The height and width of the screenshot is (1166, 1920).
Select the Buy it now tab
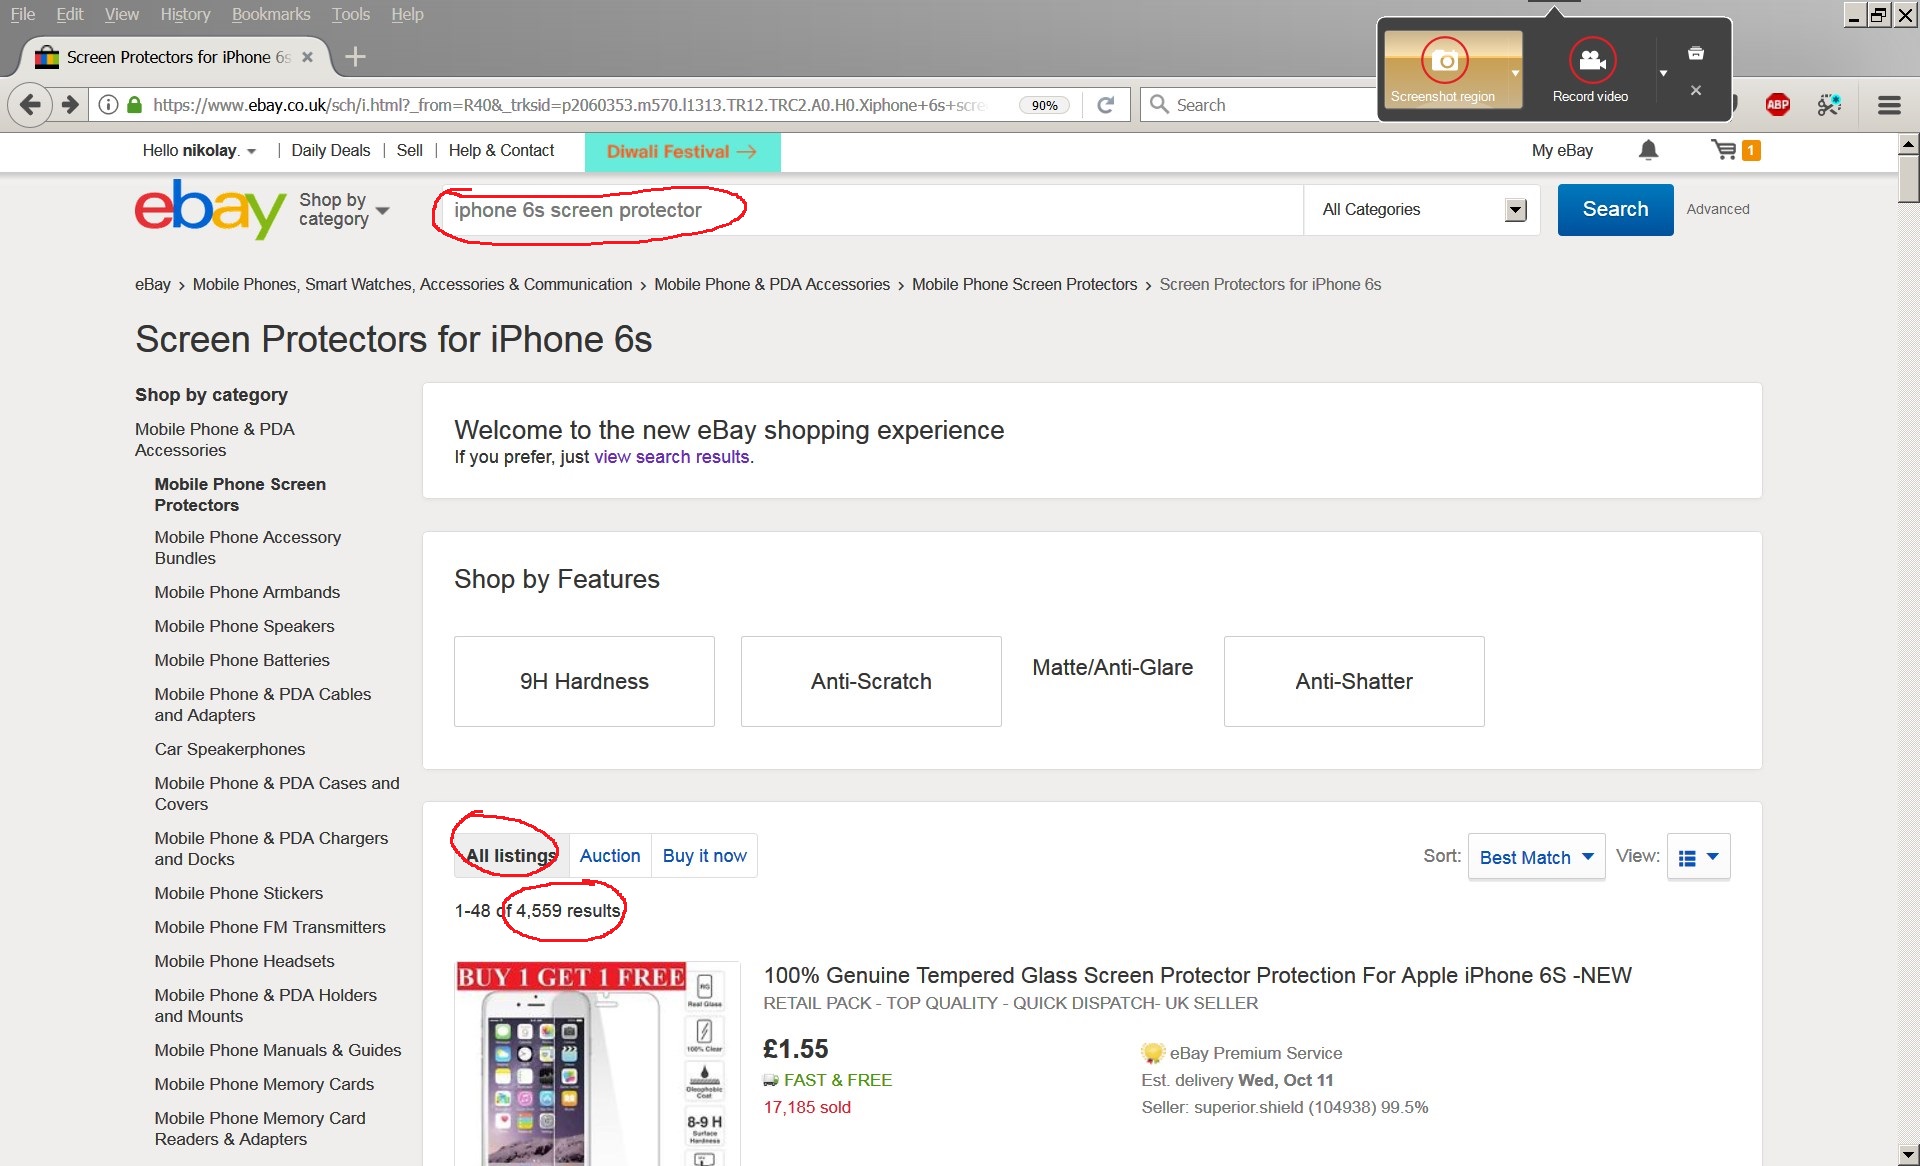coord(704,856)
